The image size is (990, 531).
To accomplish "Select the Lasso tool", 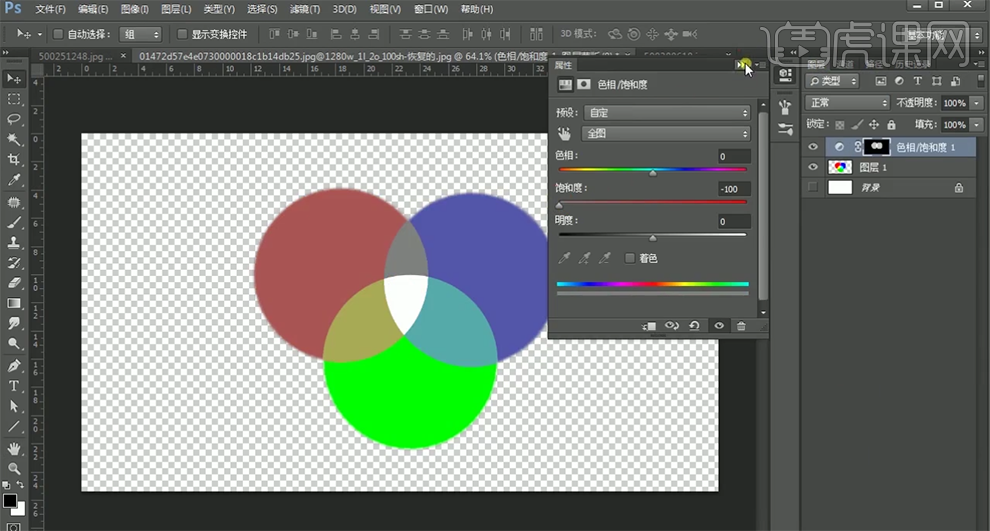I will point(14,119).
